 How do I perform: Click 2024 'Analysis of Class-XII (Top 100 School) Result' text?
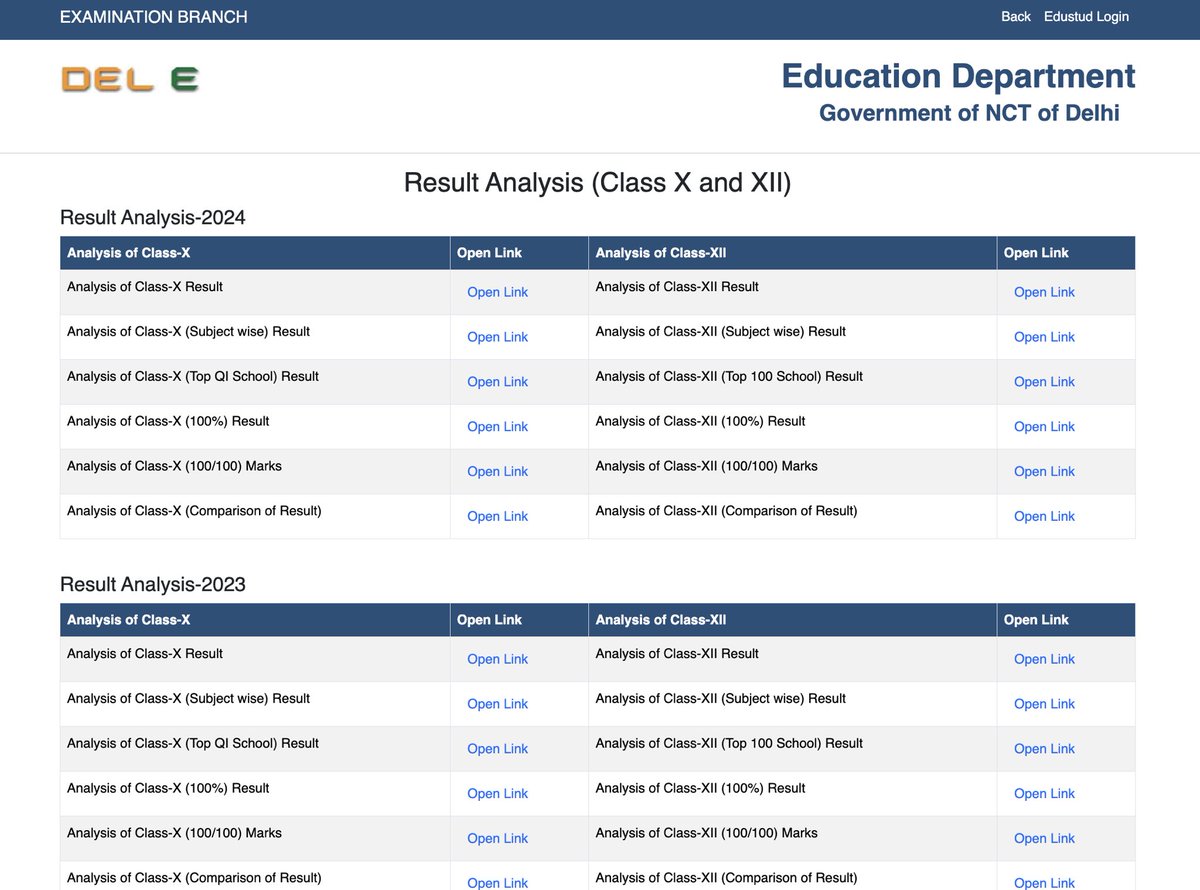click(729, 376)
